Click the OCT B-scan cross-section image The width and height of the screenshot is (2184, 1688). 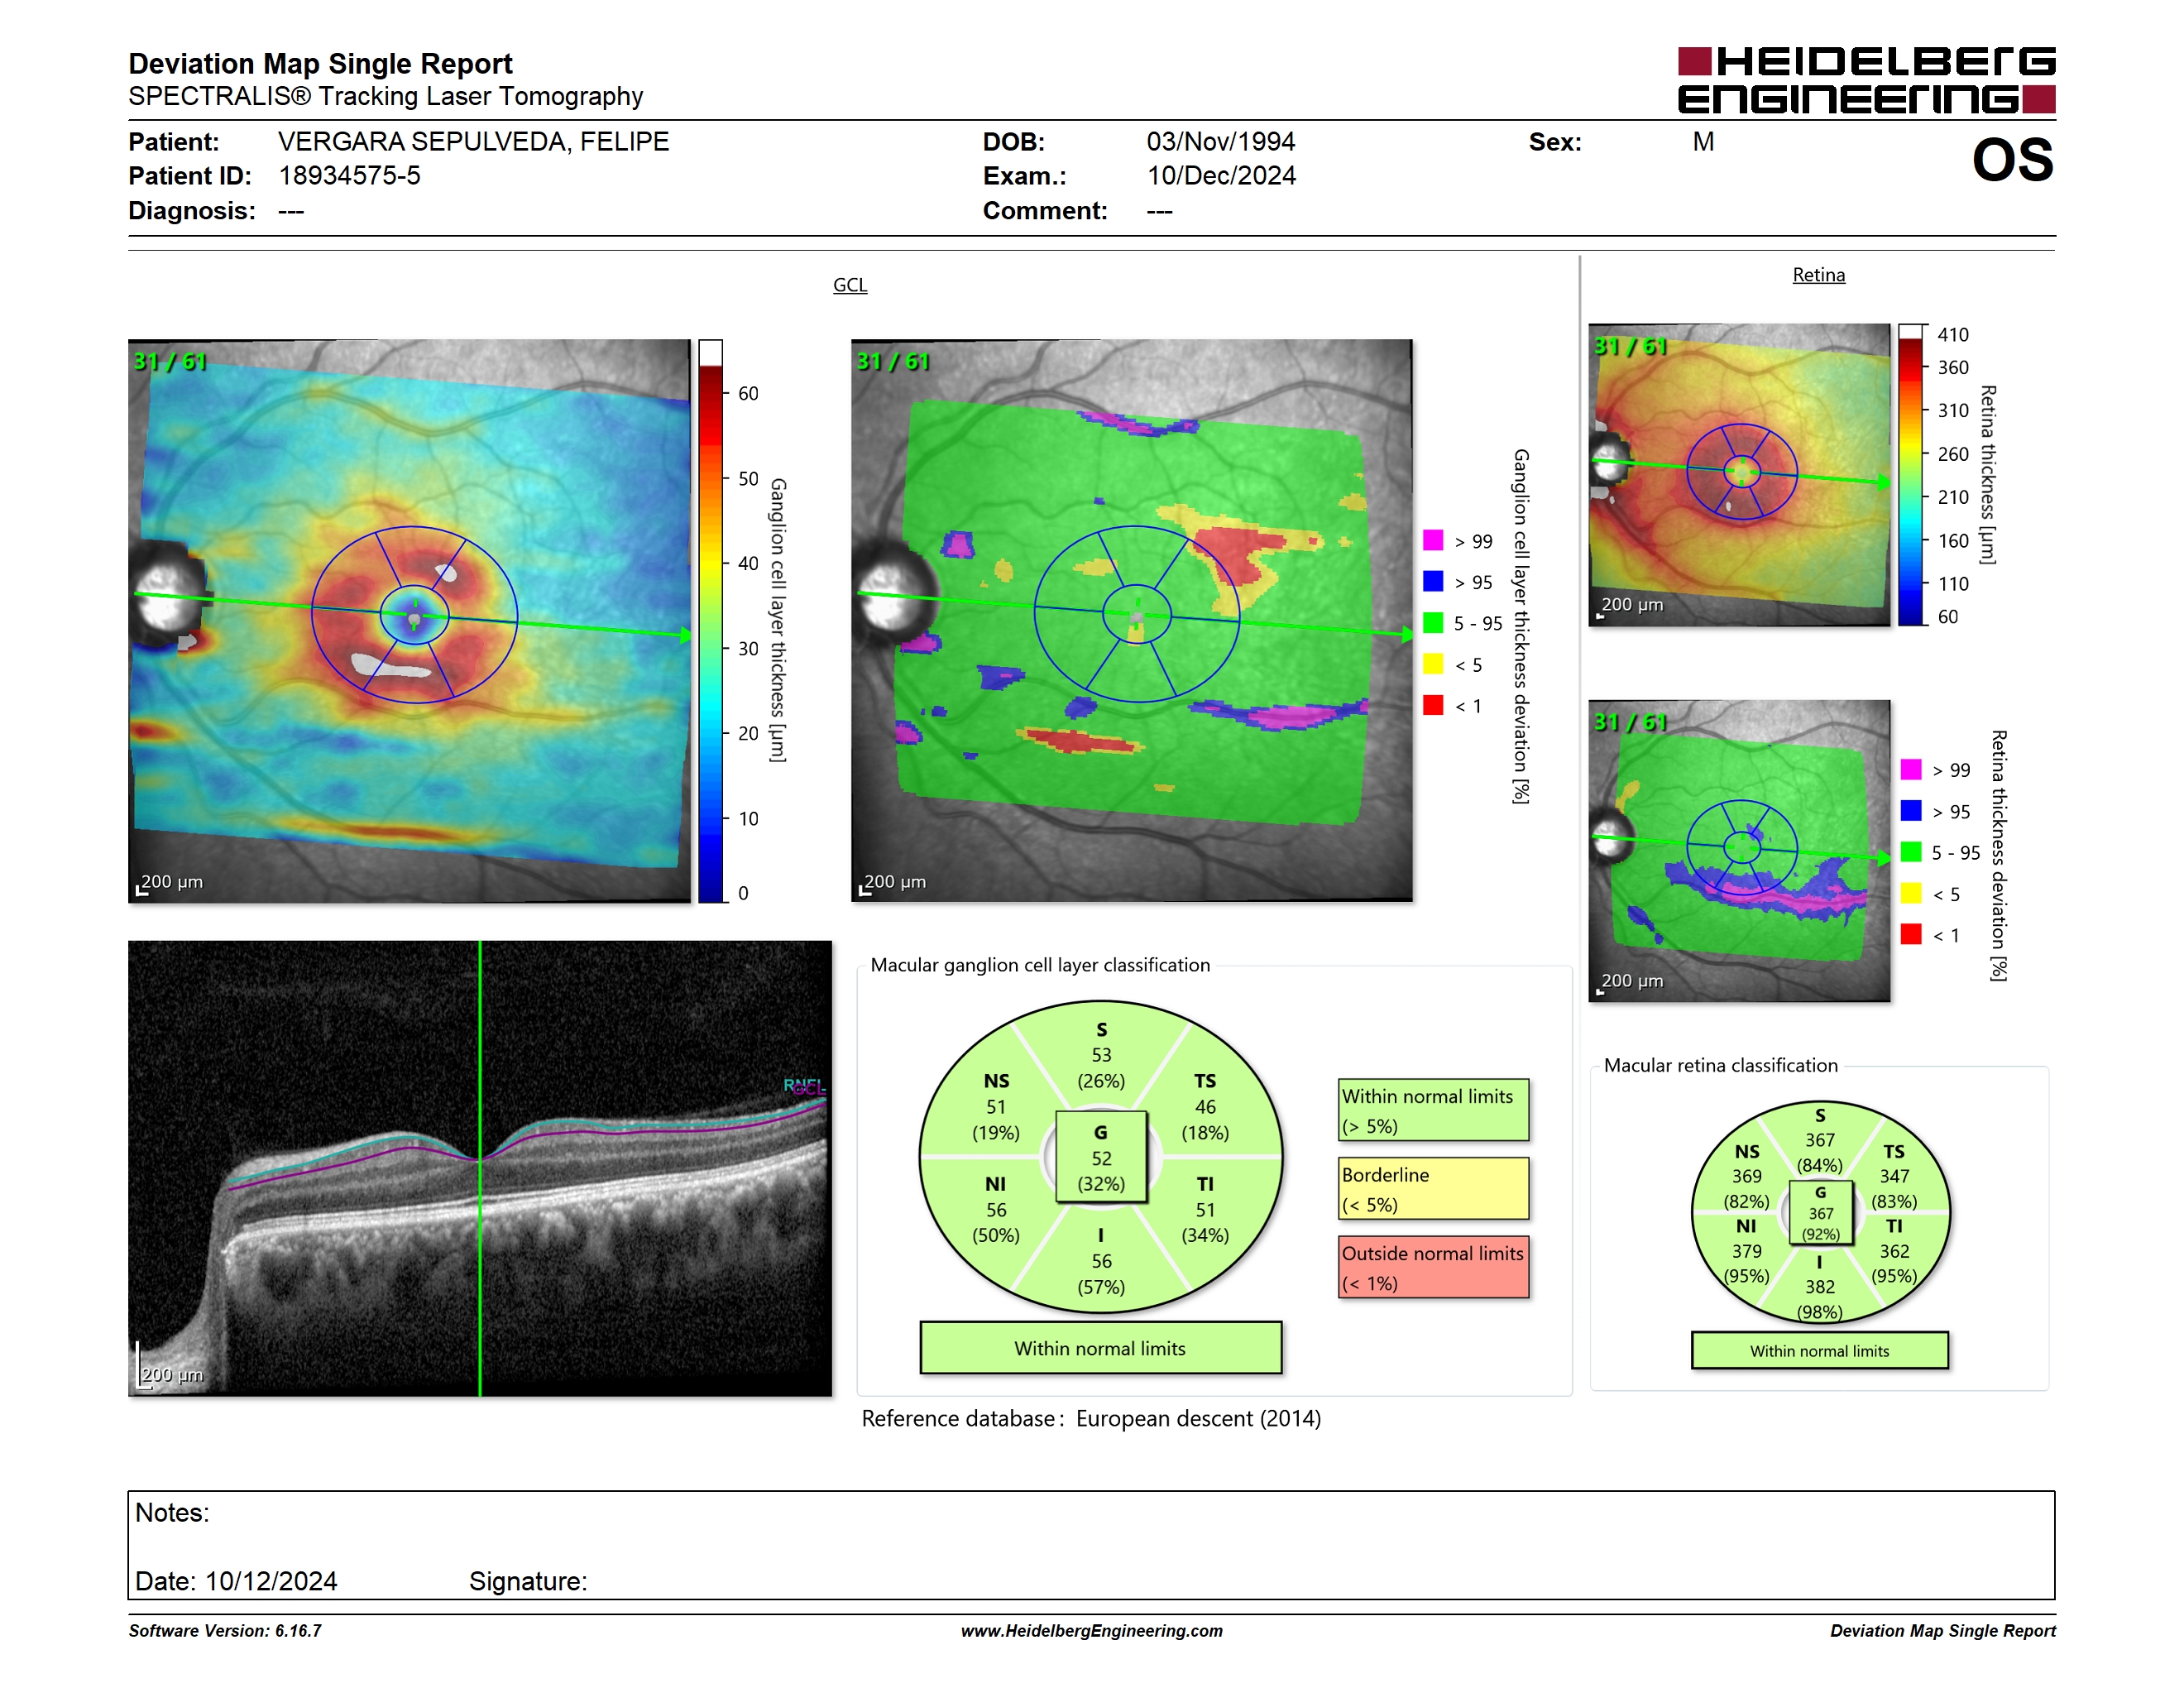pos(480,1168)
